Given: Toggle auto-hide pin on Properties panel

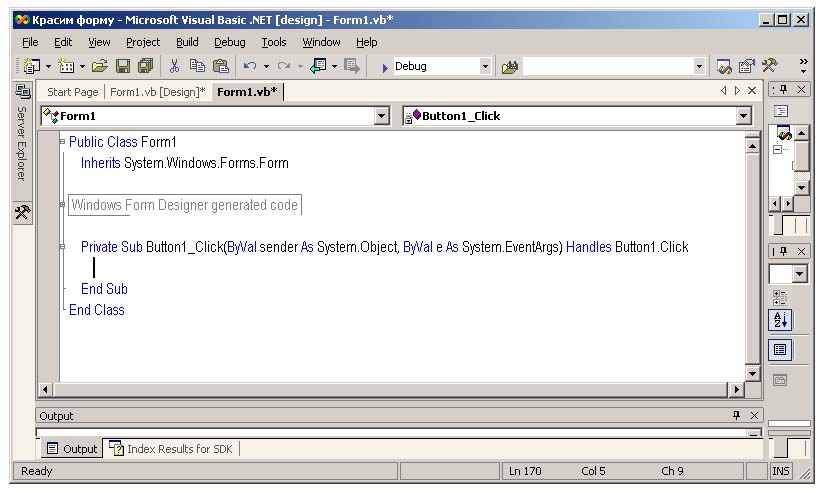Looking at the screenshot, I should pos(783,251).
